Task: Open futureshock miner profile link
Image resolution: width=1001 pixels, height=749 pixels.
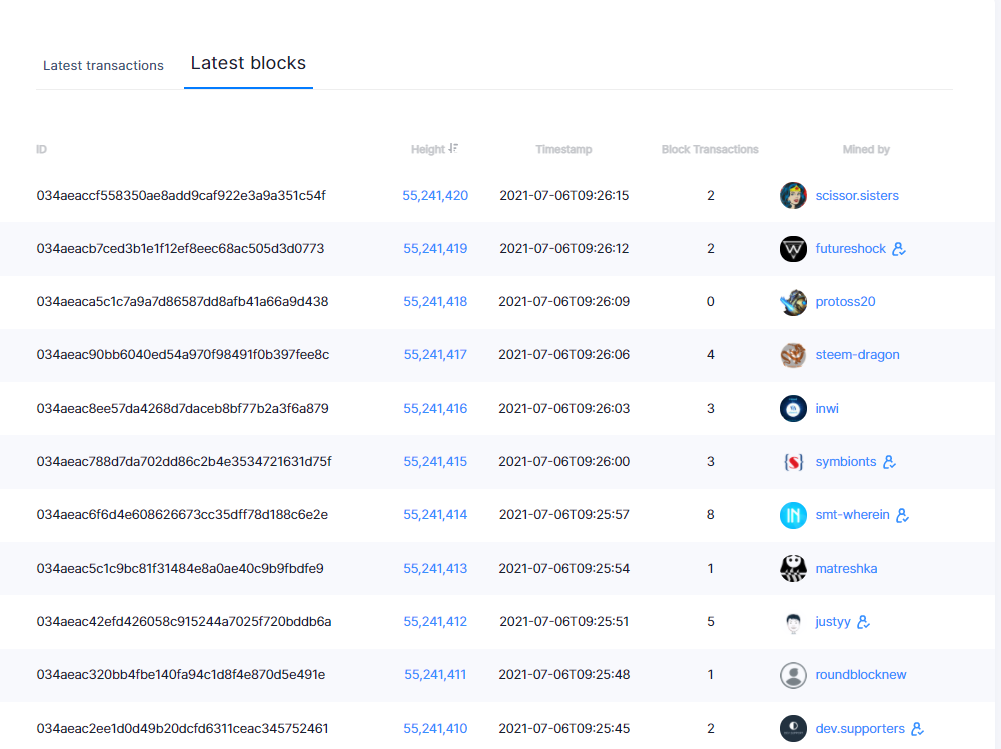Action: coord(850,248)
